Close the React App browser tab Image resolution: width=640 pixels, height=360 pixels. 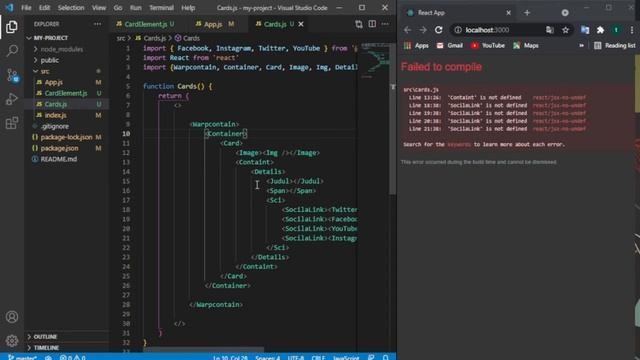(x=509, y=13)
